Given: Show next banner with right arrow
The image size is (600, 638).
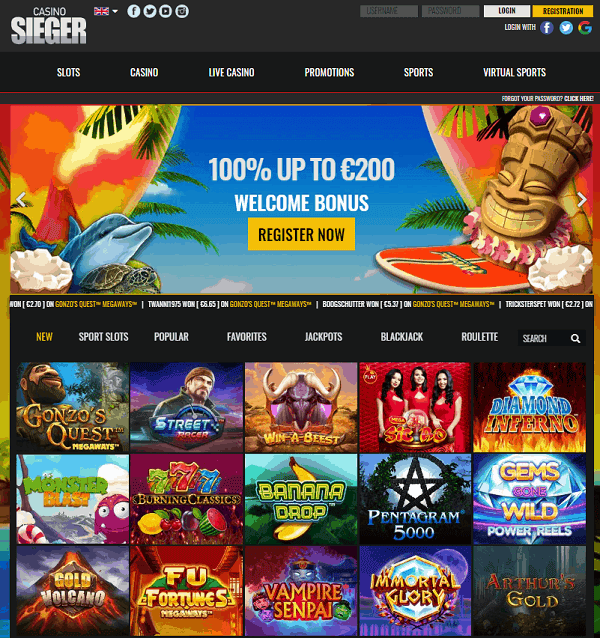Looking at the screenshot, I should [582, 199].
